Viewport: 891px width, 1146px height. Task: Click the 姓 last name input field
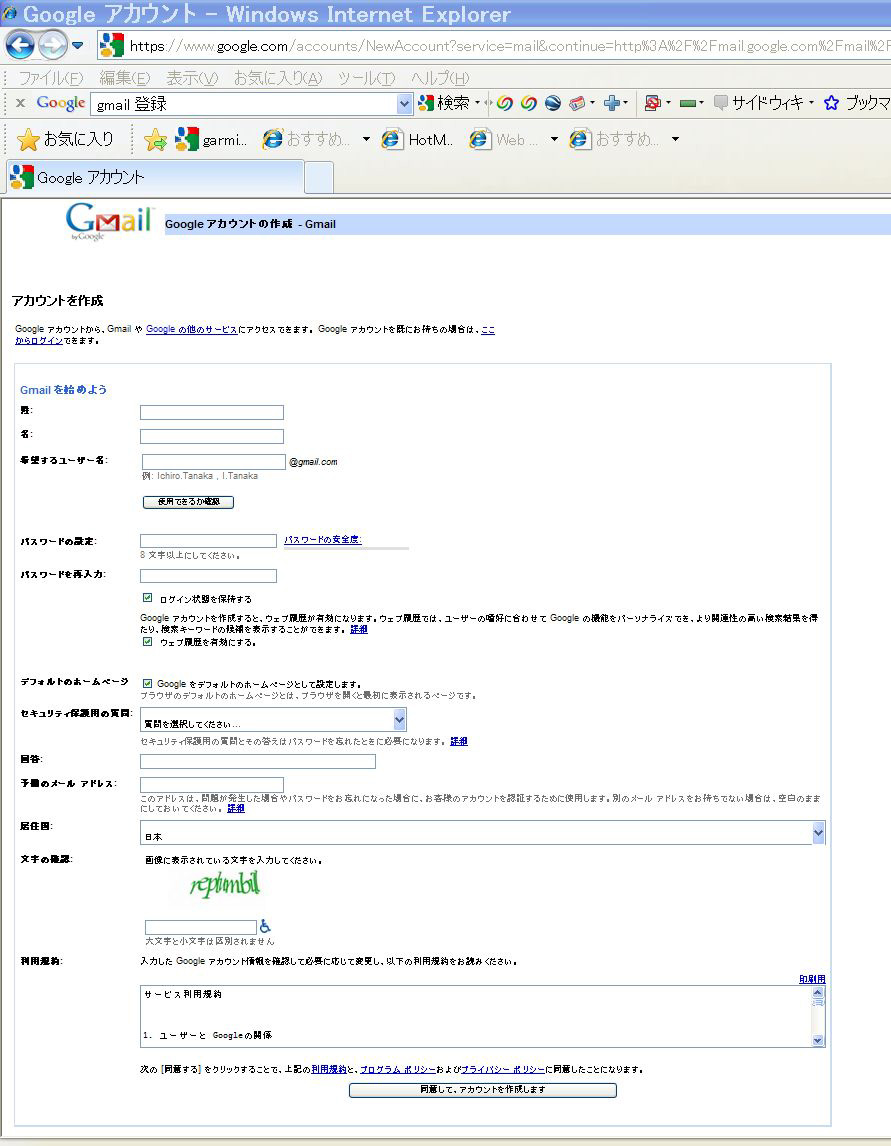212,412
